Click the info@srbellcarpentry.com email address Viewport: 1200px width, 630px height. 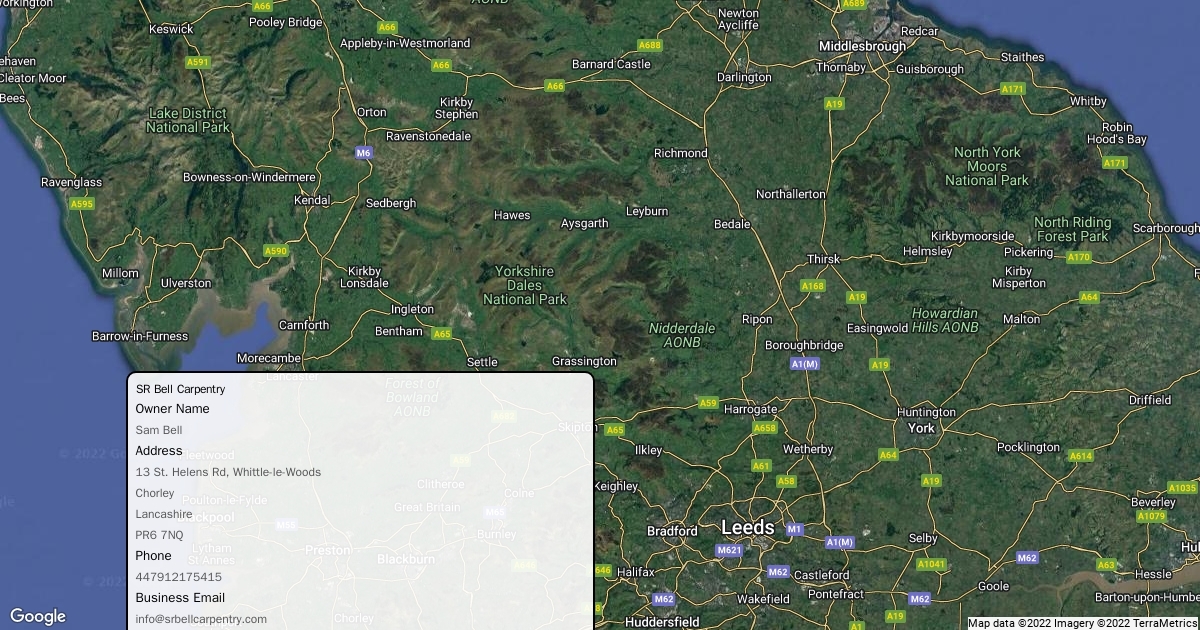(201, 619)
